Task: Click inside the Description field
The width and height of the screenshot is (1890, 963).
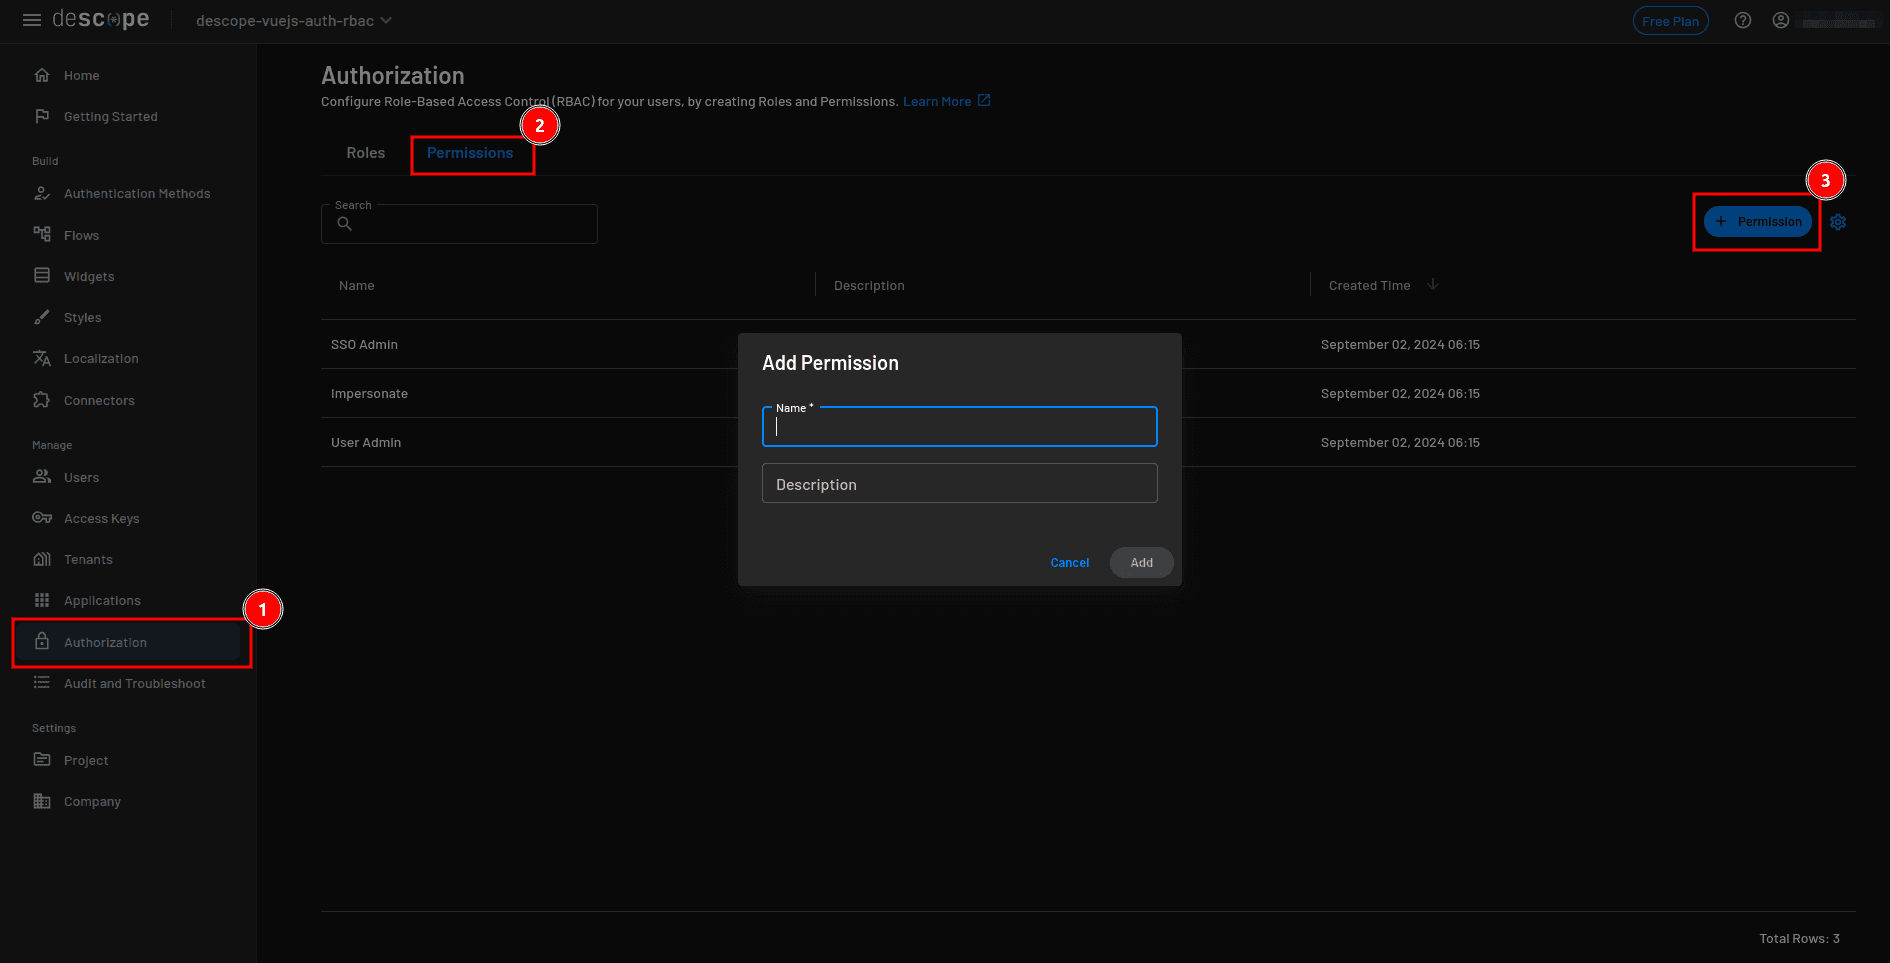Action: [959, 483]
